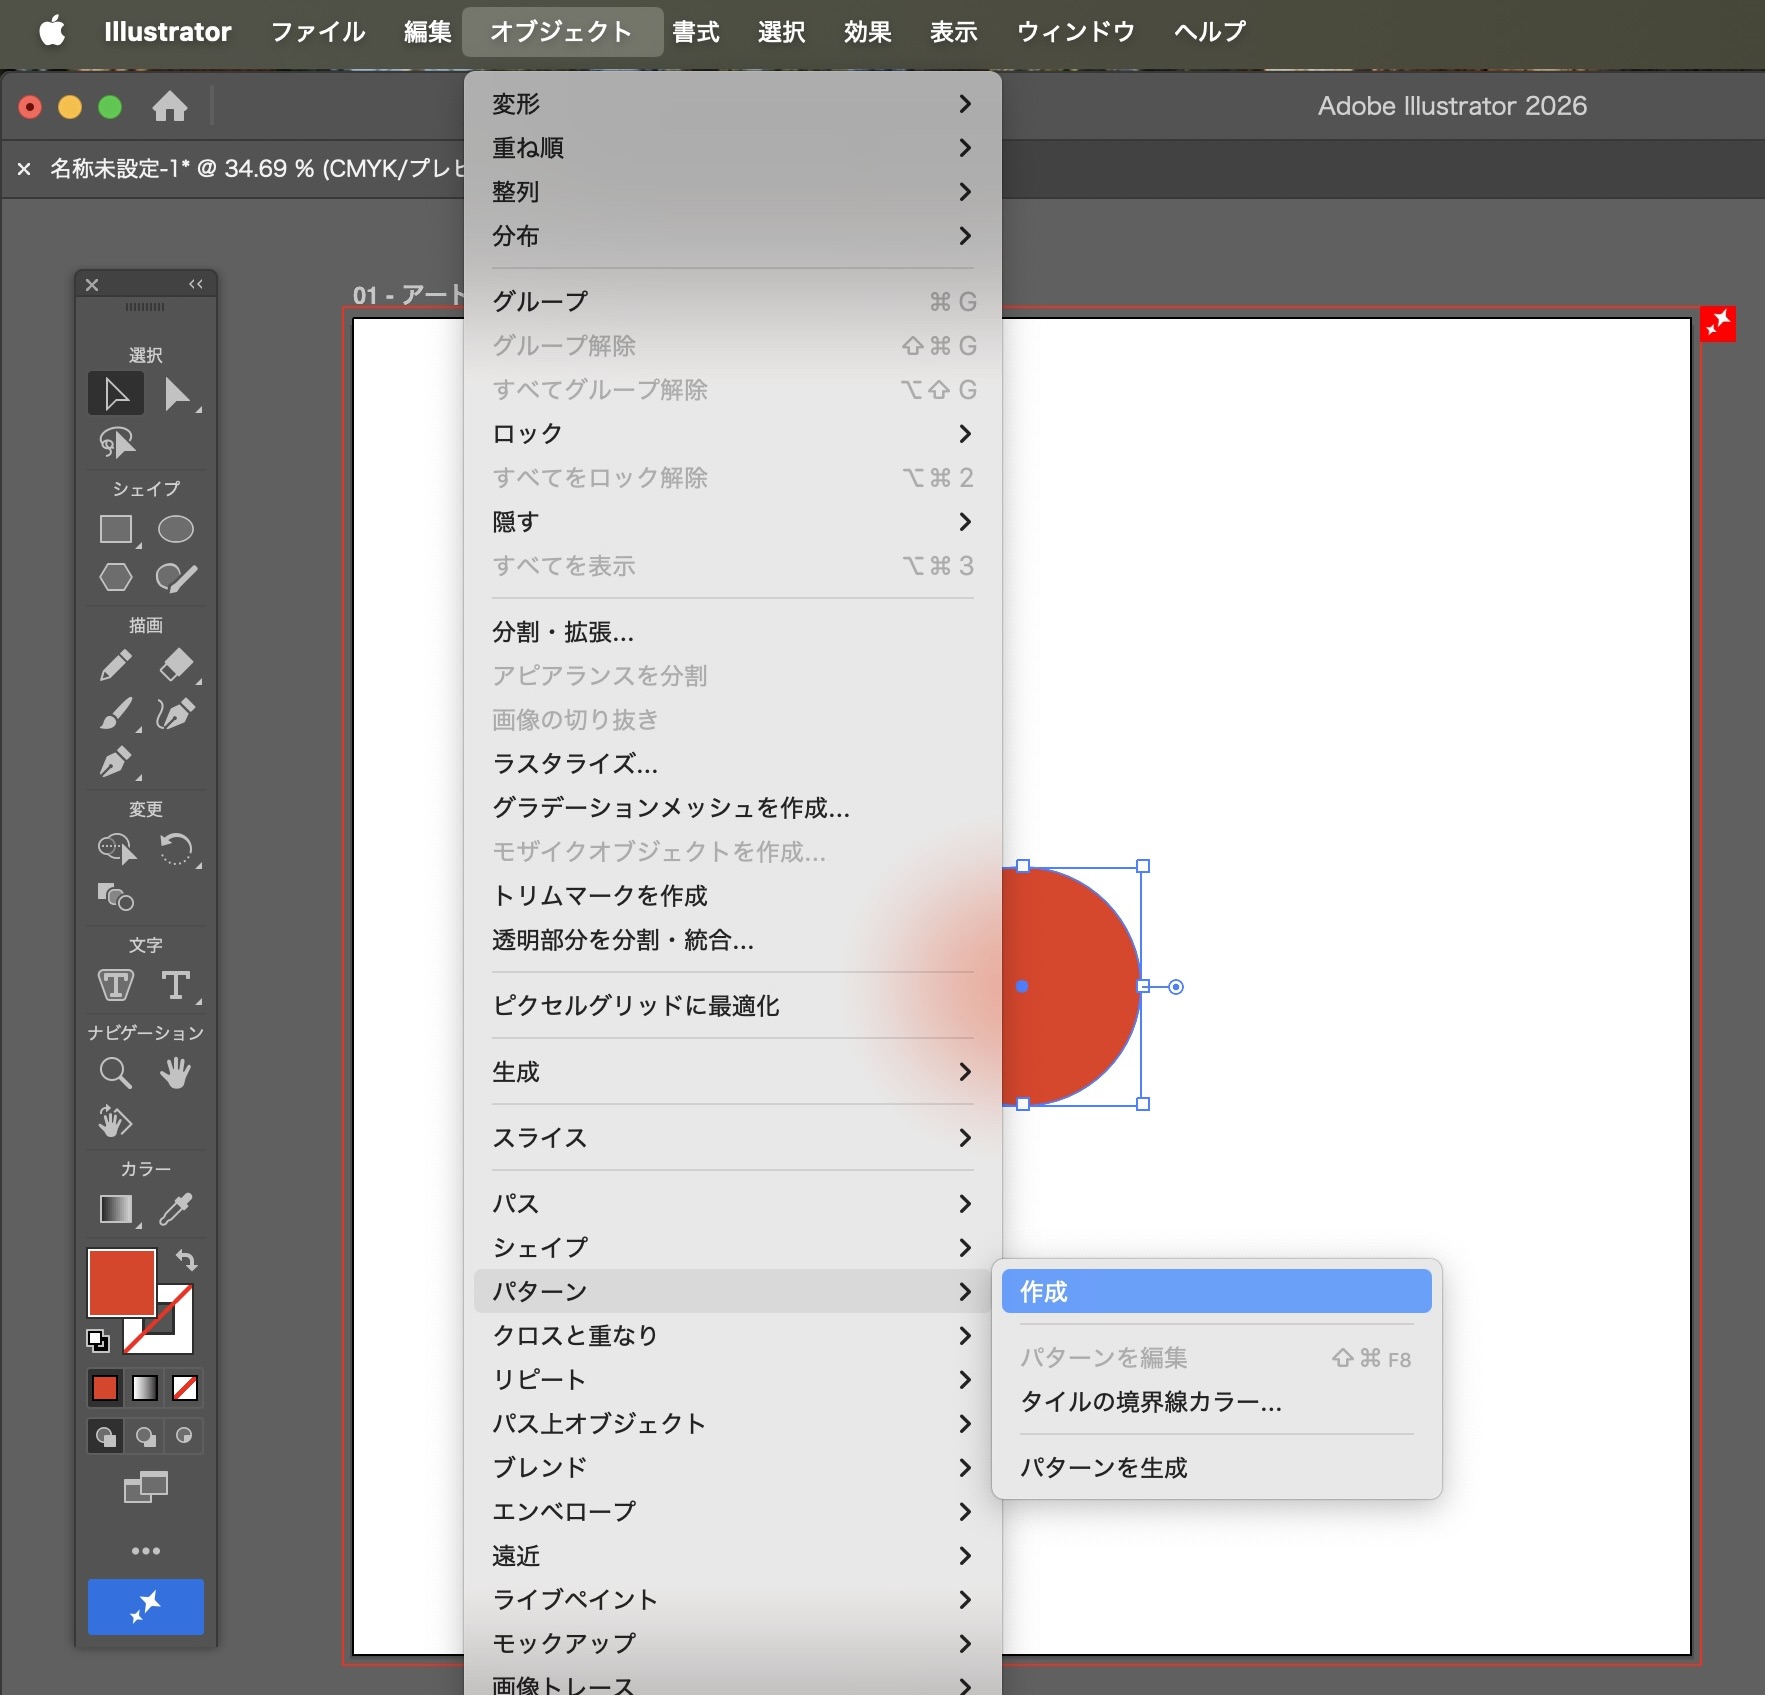Swap fill and stroke colors arrow
Viewport: 1765px width, 1695px height.
click(x=187, y=1260)
